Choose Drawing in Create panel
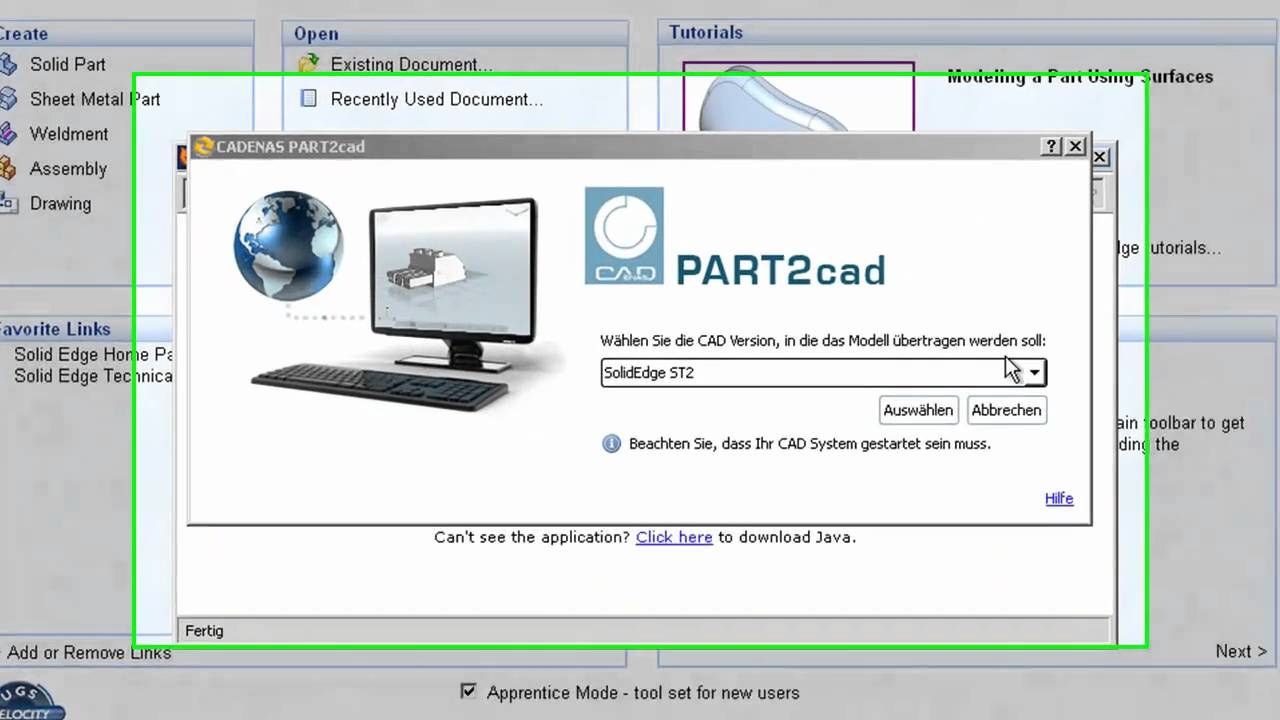 60,203
